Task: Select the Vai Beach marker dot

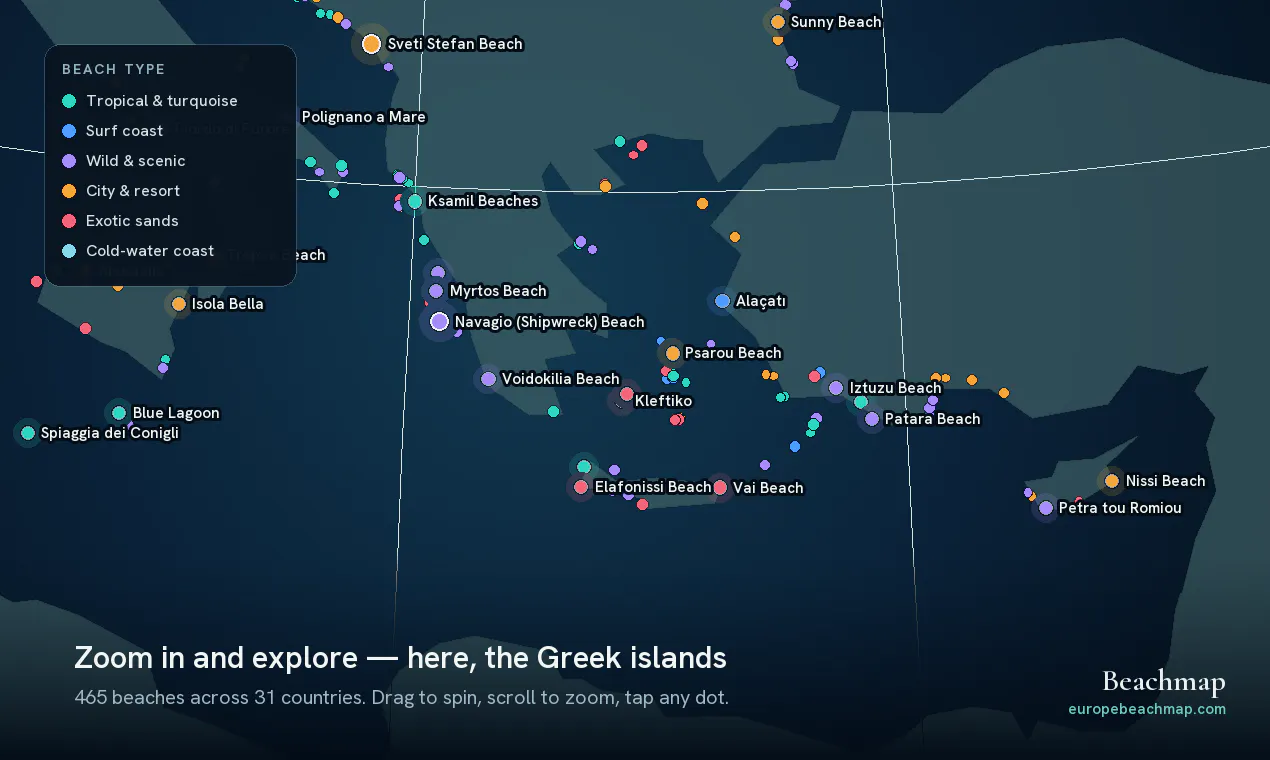Action: pyautogui.click(x=720, y=487)
